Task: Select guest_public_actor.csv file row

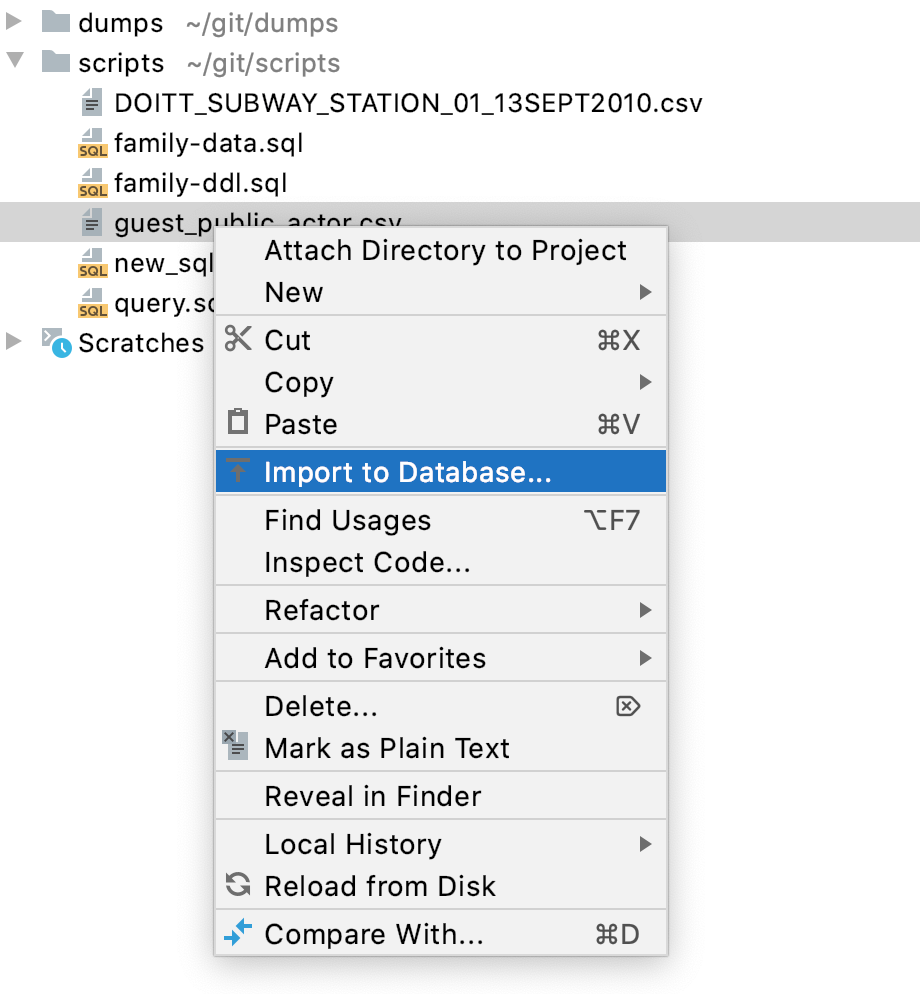Action: 460,222
